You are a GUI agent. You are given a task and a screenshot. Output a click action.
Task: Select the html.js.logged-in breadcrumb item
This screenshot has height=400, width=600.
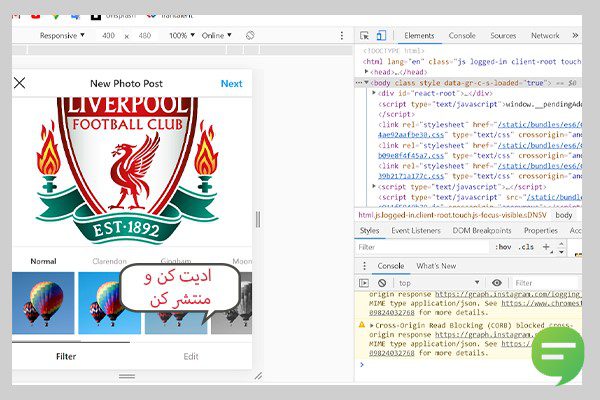[452, 215]
